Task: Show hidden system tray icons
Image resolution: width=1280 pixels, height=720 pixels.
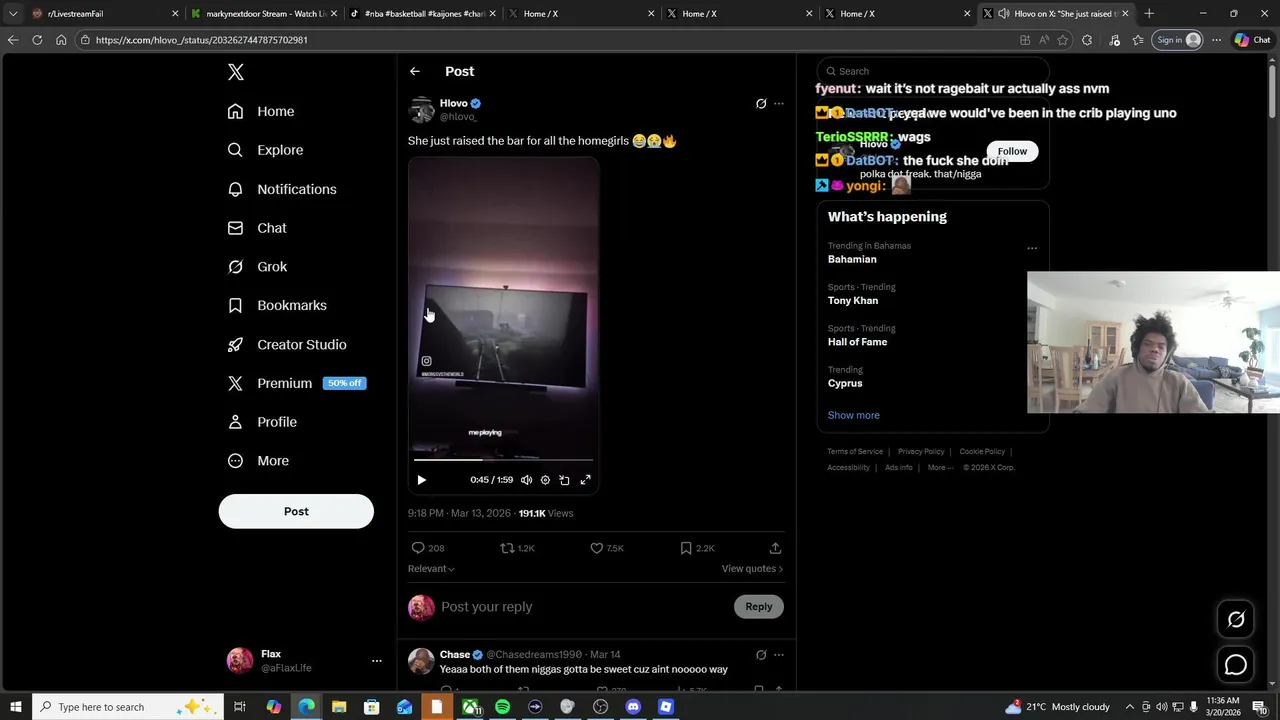Action: [x=1130, y=707]
